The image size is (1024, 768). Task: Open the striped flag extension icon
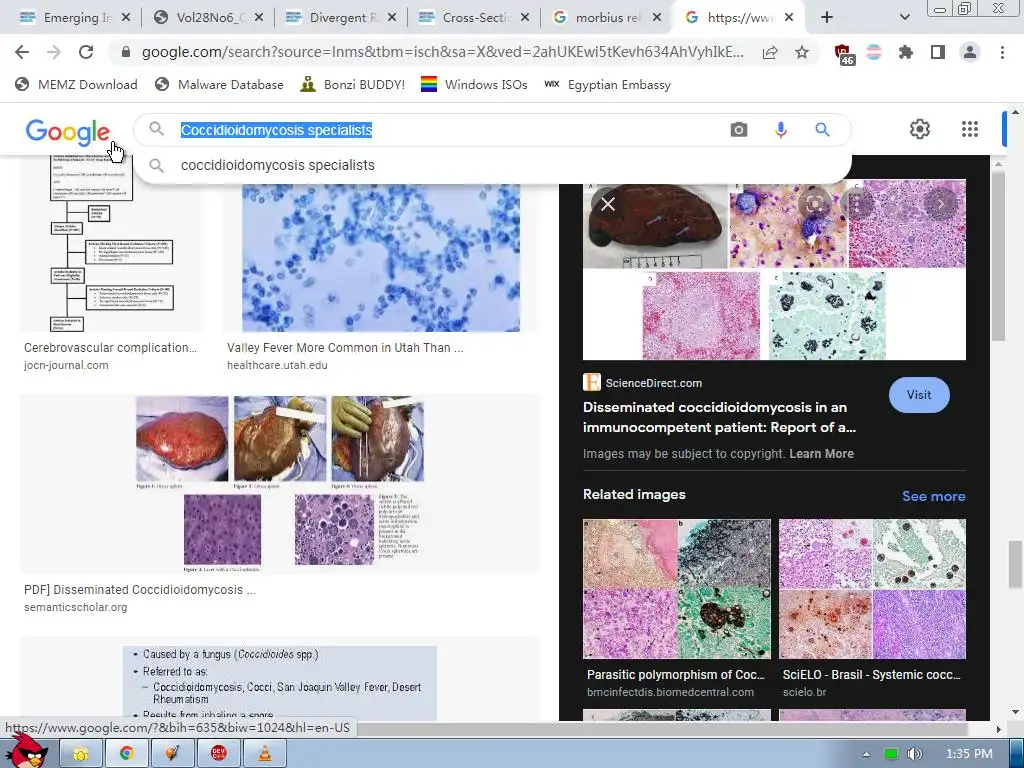pyautogui.click(x=874, y=52)
